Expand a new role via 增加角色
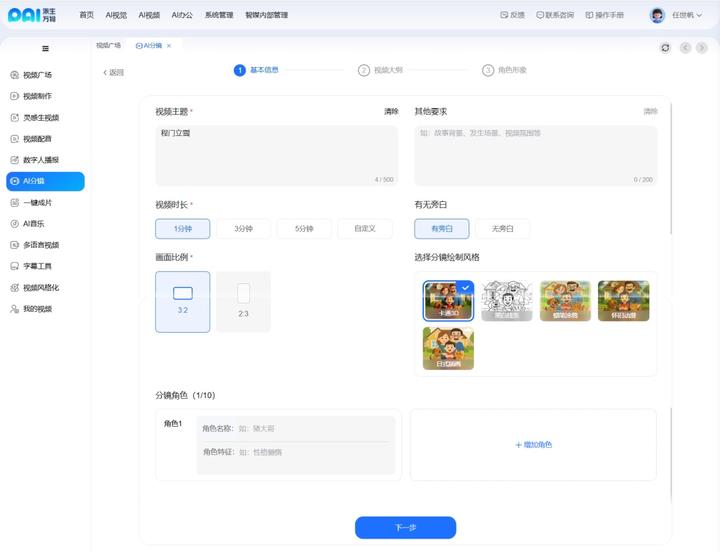This screenshot has width=720, height=552. [x=533, y=444]
